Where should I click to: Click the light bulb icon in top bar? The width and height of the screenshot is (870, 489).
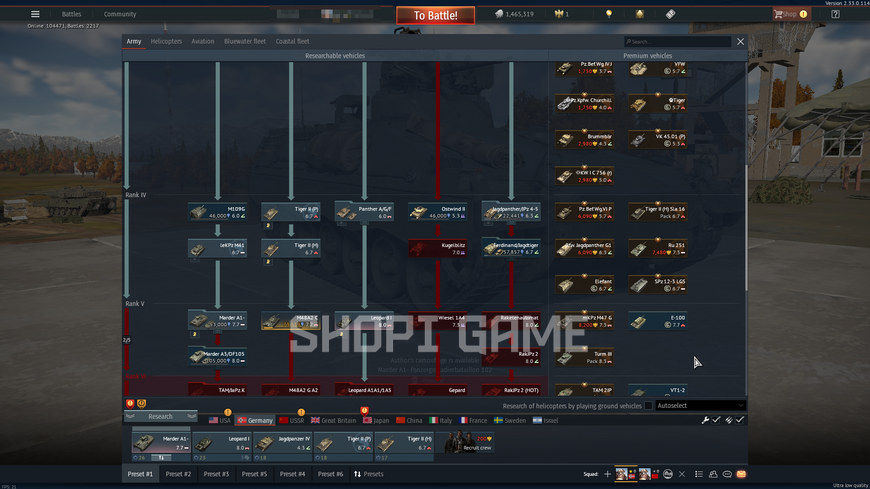pos(609,14)
